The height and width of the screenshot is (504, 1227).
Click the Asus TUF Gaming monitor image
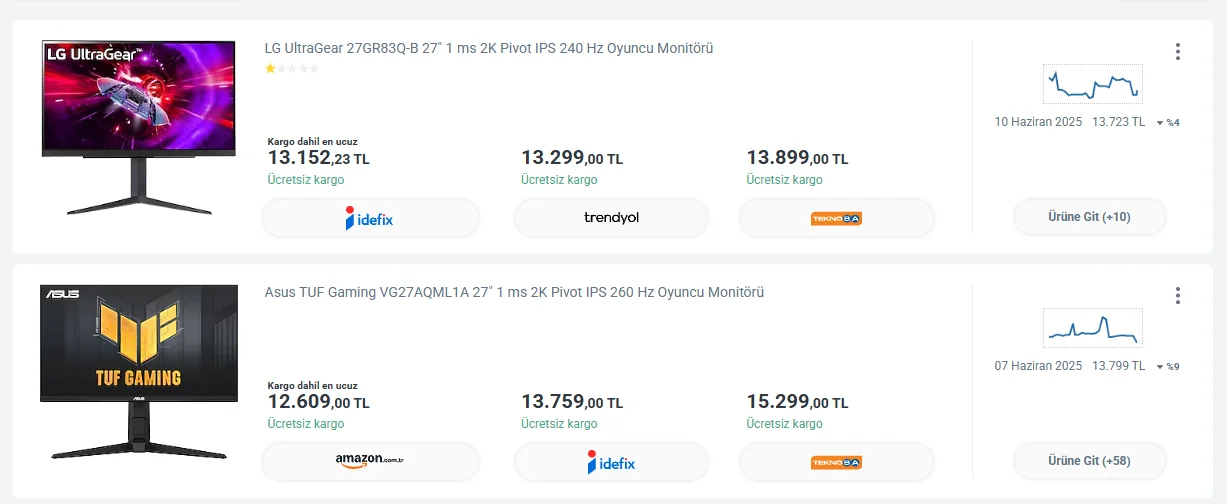click(x=139, y=372)
